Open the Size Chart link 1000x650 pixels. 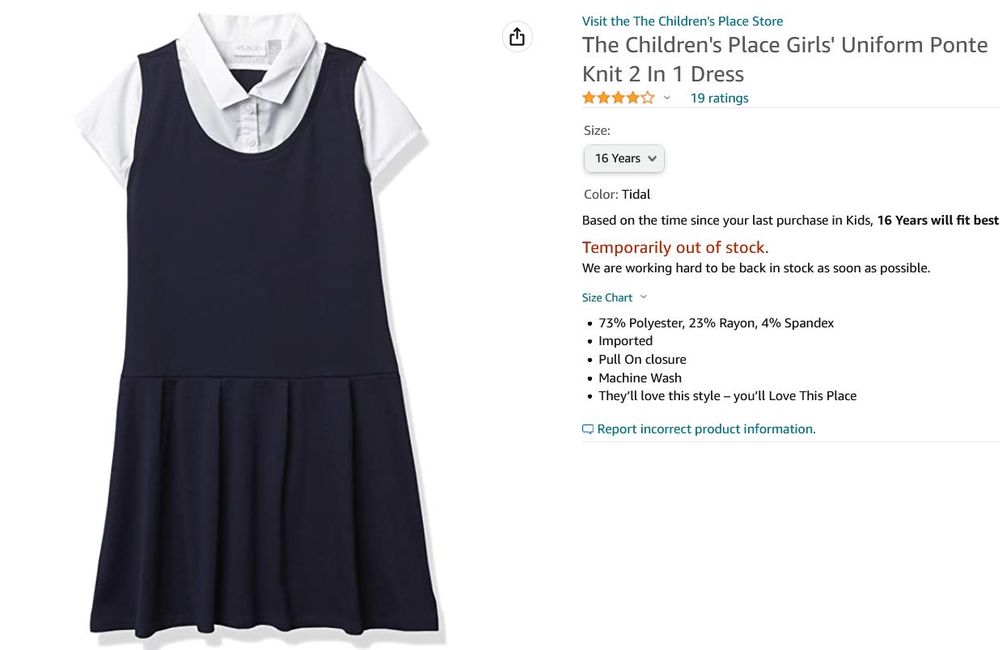607,297
